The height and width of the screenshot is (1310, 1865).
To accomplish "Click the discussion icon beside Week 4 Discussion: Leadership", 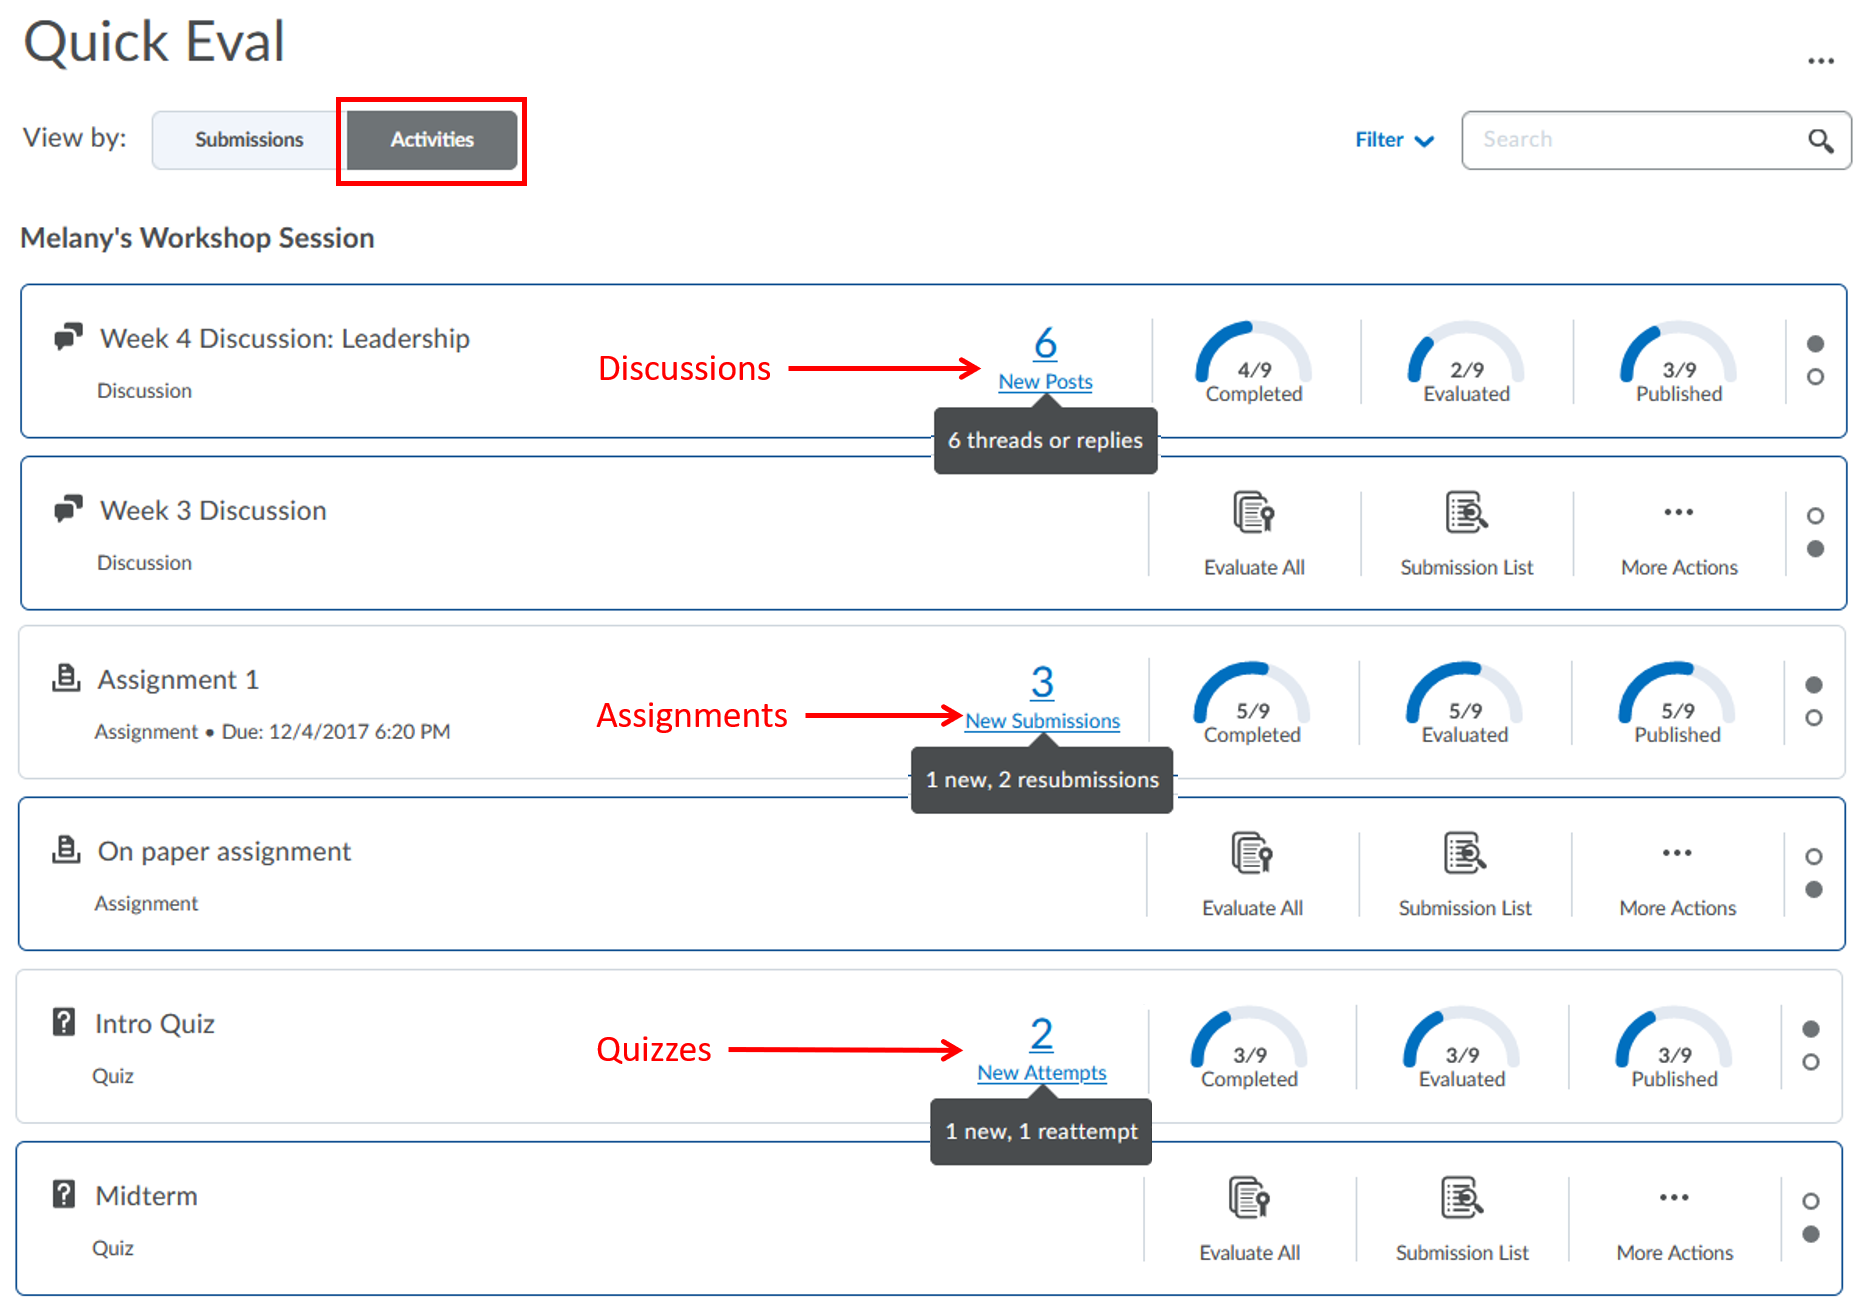I will coord(66,336).
